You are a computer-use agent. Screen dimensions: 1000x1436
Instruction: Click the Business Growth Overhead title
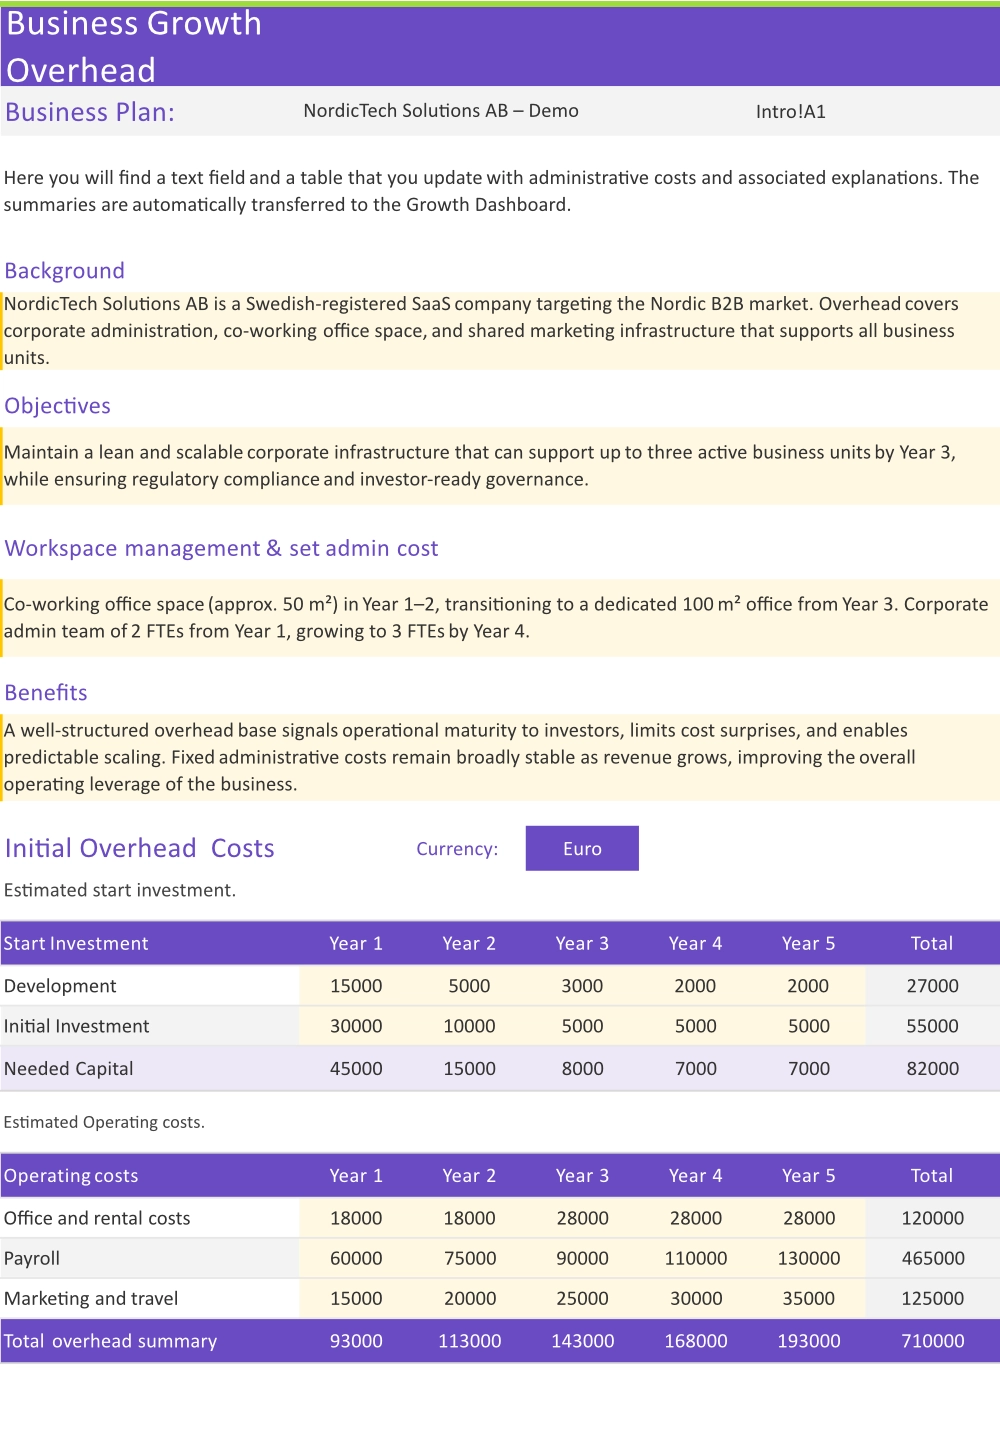[x=134, y=46]
